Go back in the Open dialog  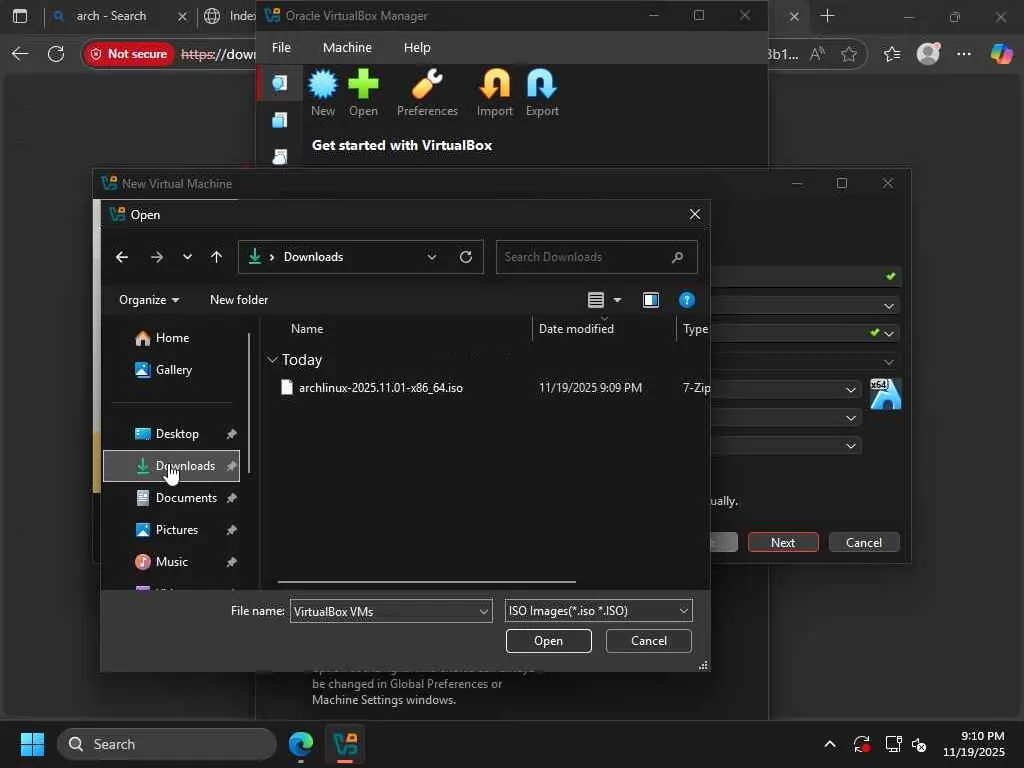coord(121,257)
